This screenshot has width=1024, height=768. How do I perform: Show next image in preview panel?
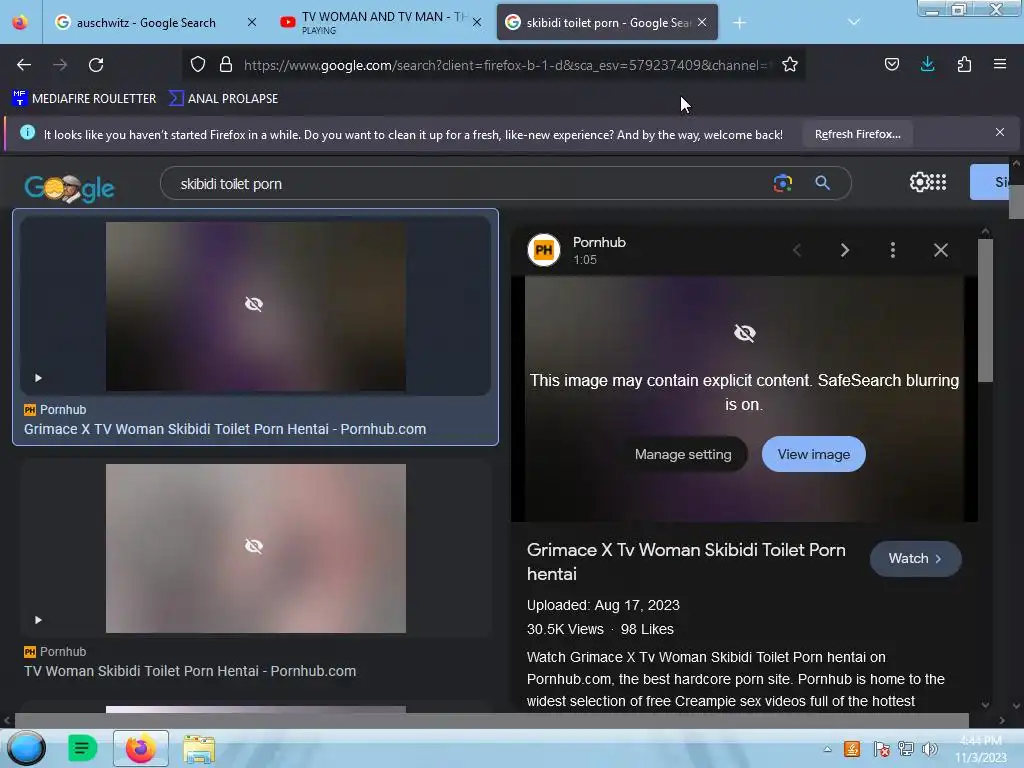[x=844, y=250]
